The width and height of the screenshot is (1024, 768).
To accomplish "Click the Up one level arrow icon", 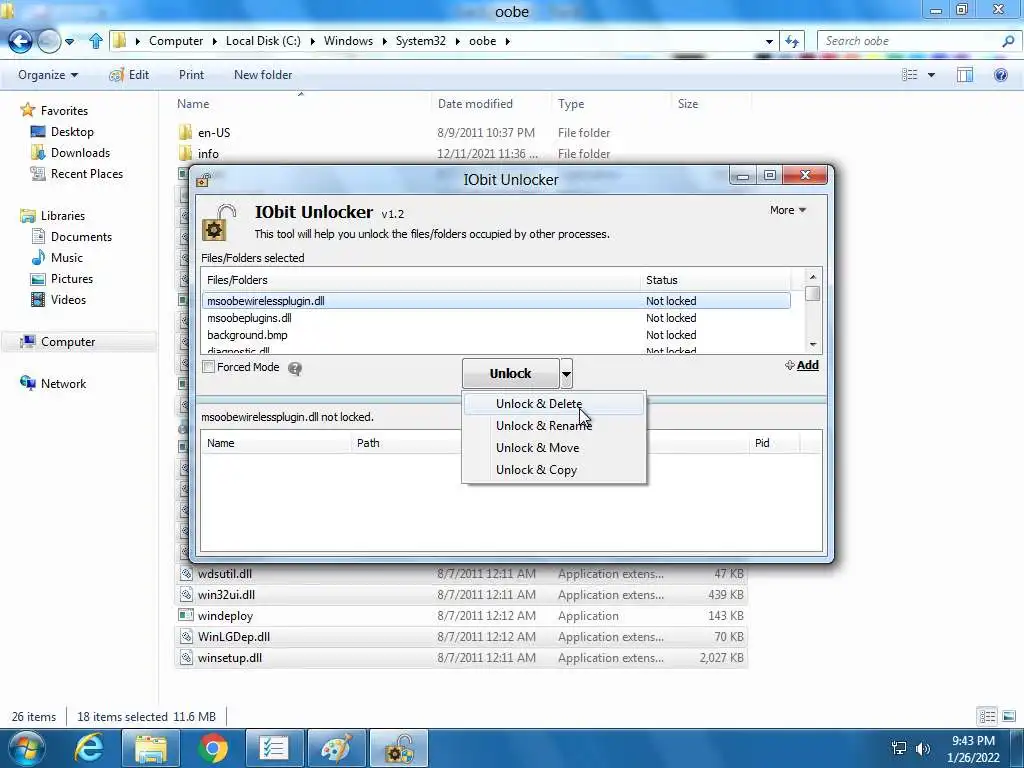I will point(96,41).
